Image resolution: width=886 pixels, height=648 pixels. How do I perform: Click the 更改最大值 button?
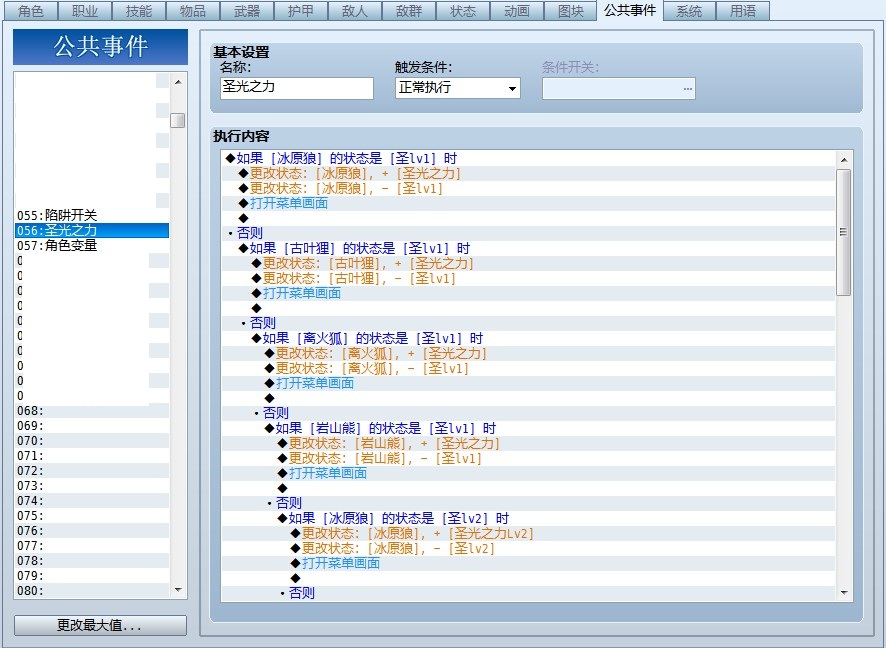tap(100, 625)
